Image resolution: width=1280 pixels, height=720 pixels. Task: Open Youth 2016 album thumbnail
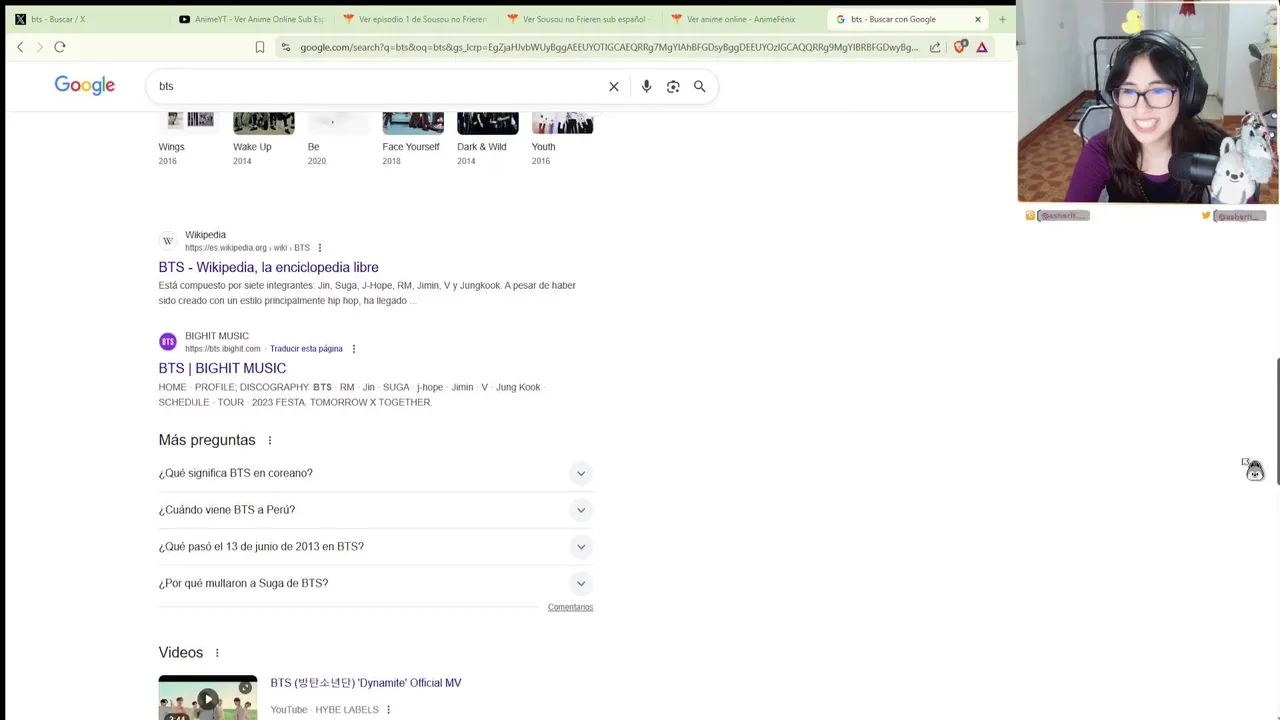click(562, 124)
